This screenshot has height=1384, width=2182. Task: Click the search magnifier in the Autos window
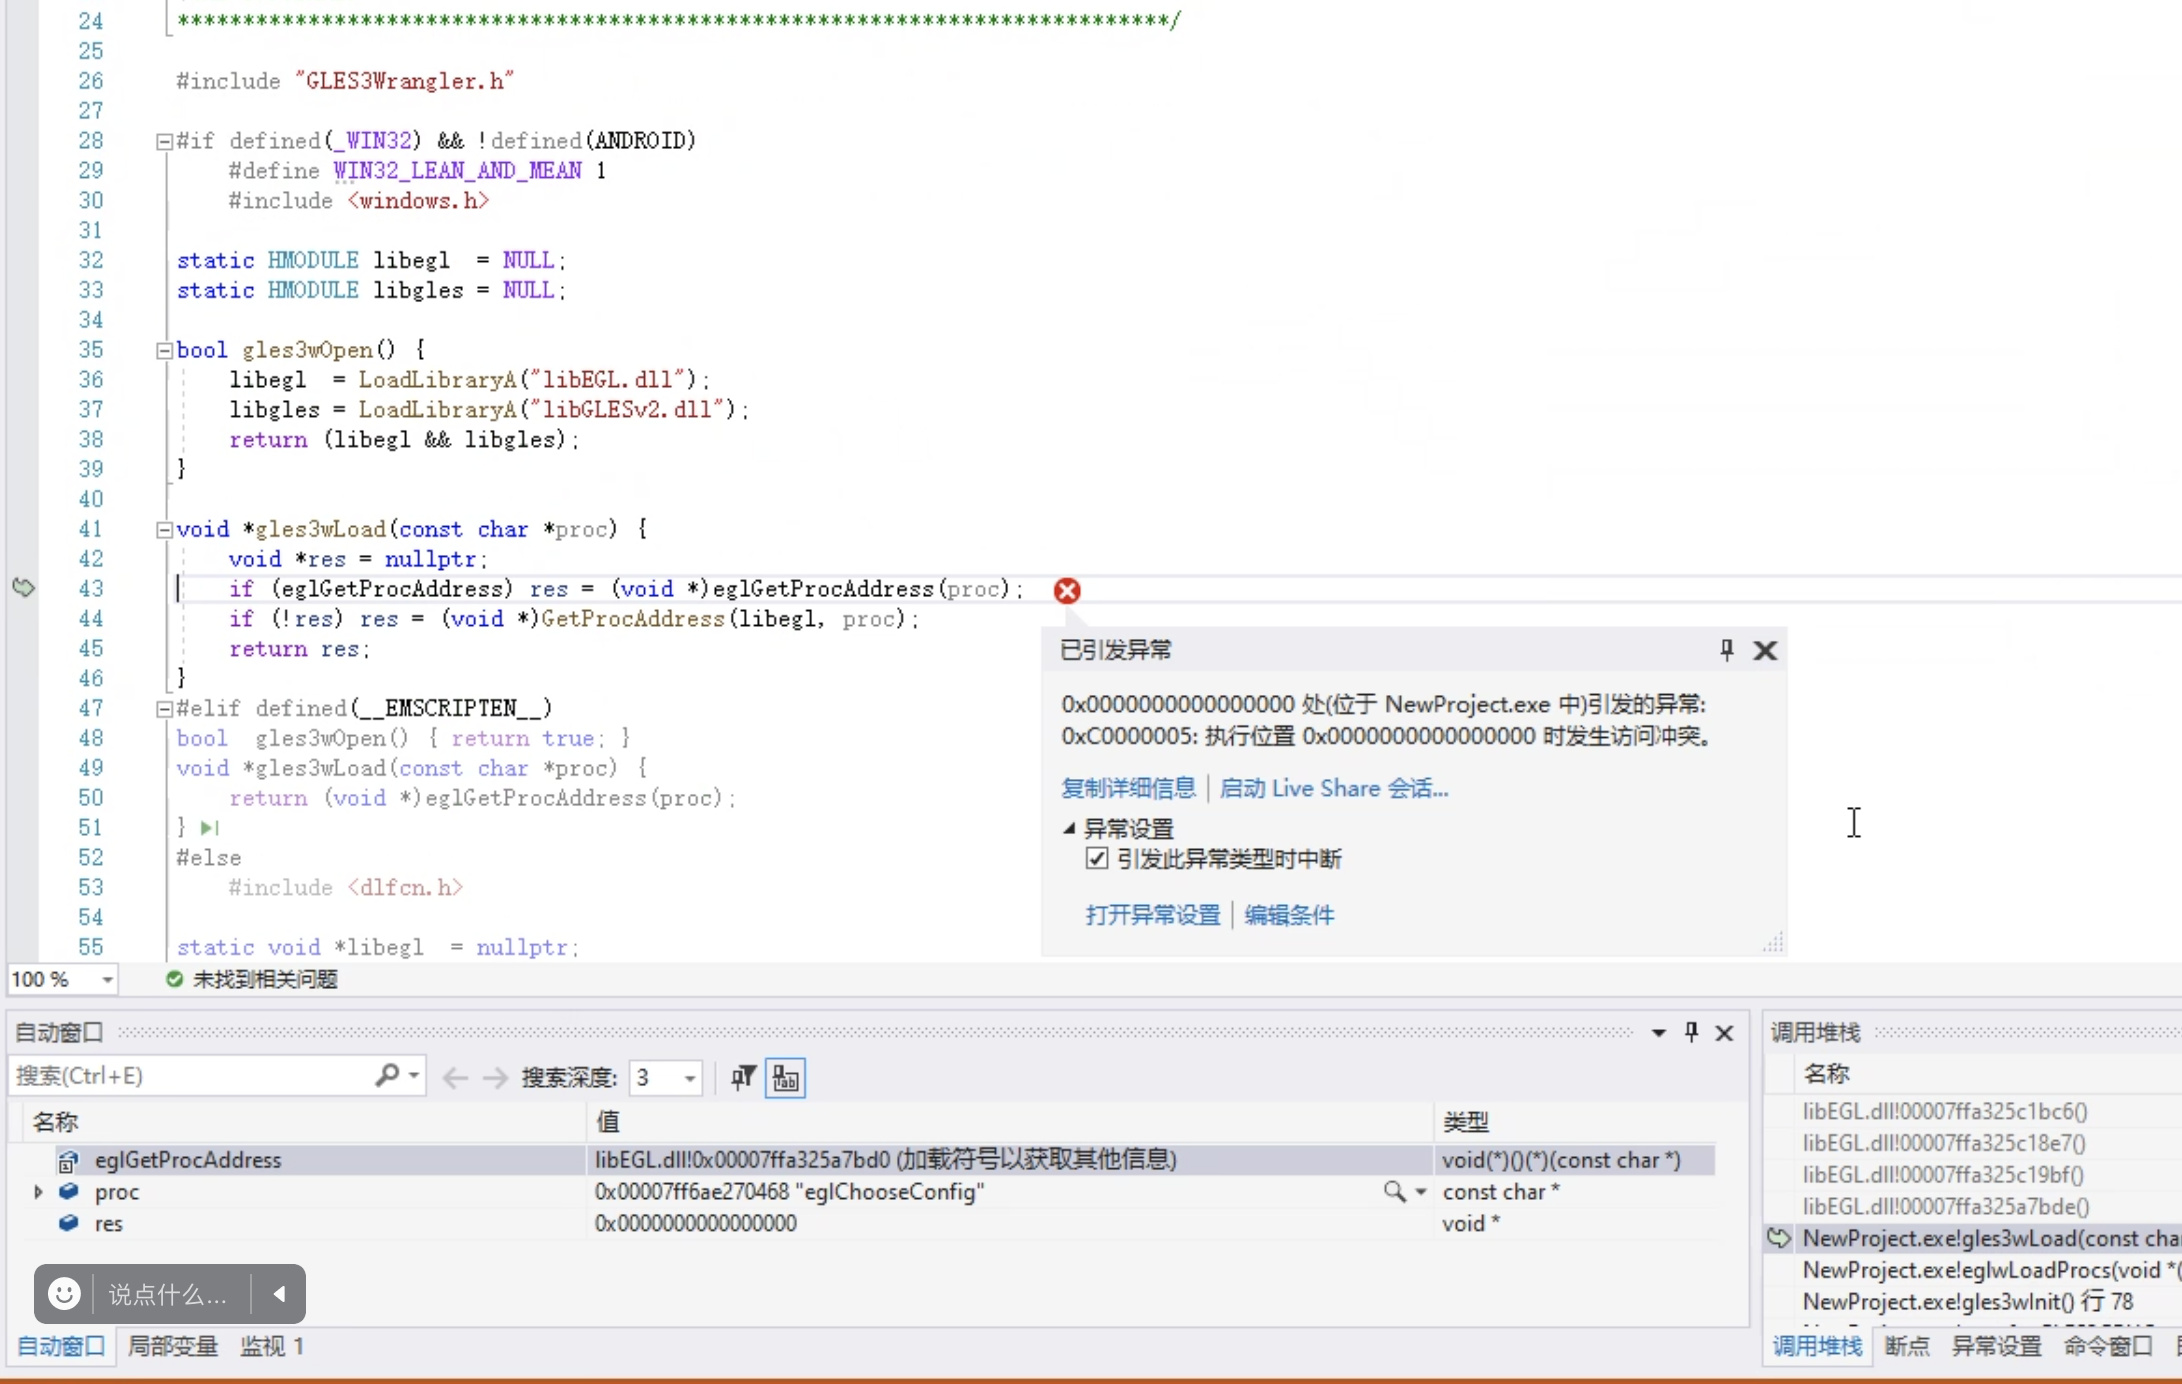(x=387, y=1076)
